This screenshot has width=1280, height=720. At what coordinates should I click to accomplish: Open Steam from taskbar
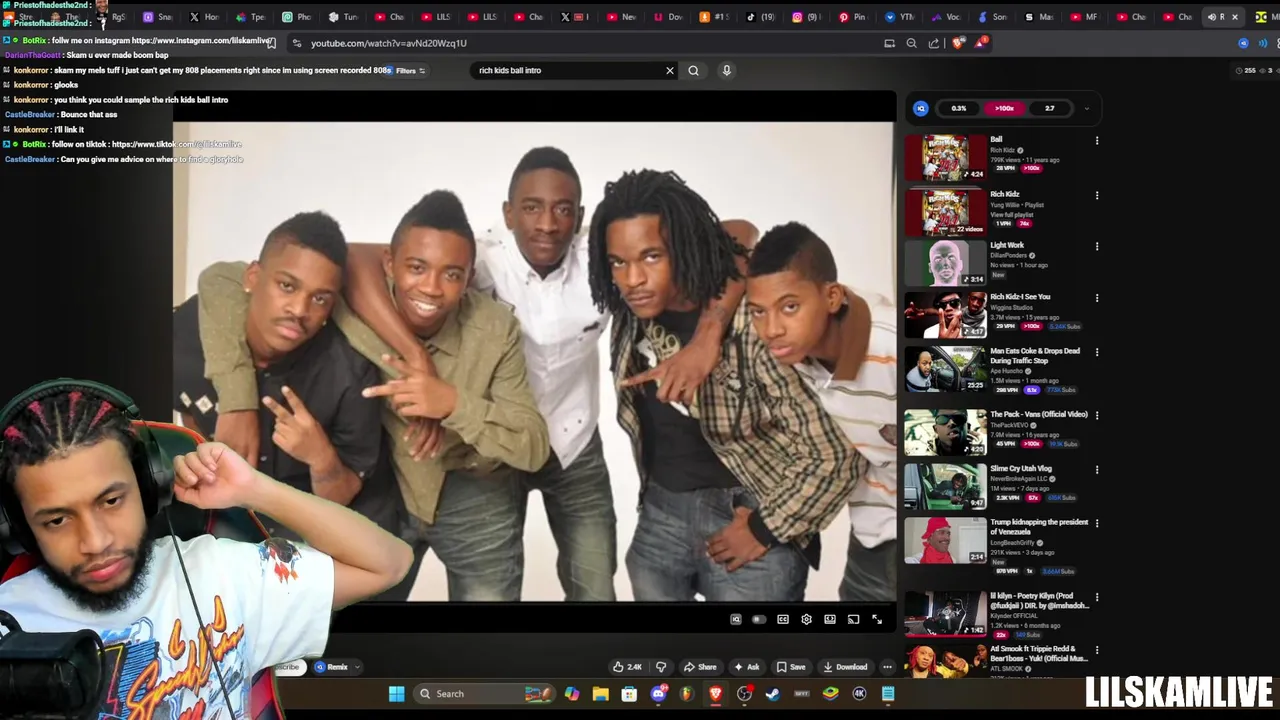pyautogui.click(x=773, y=693)
